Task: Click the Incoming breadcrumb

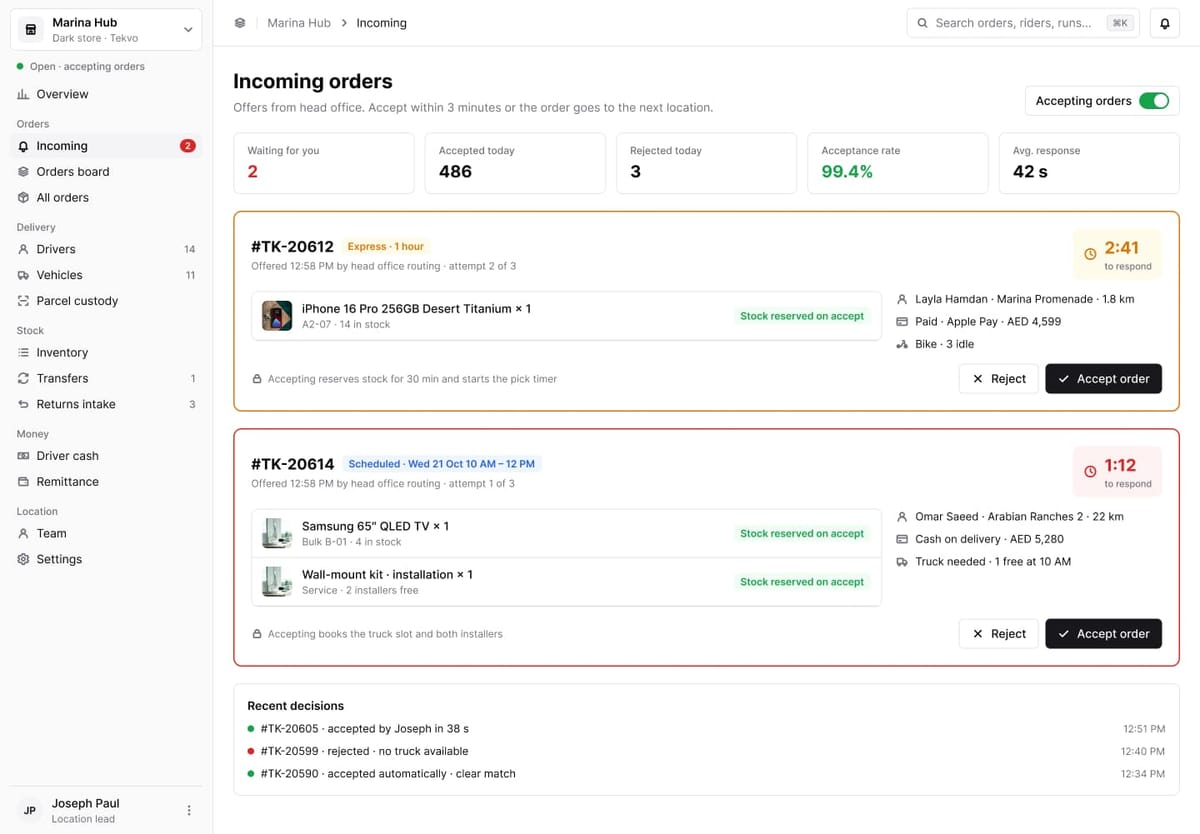Action: click(x=381, y=23)
